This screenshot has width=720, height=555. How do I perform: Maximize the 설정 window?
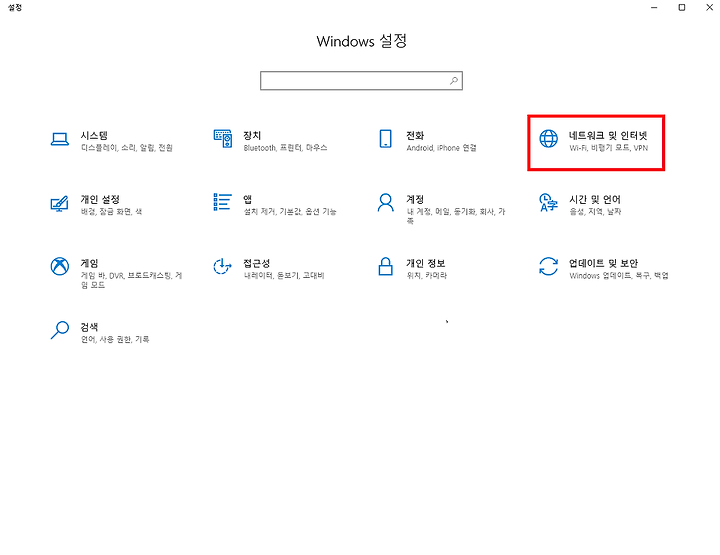tap(682, 7)
